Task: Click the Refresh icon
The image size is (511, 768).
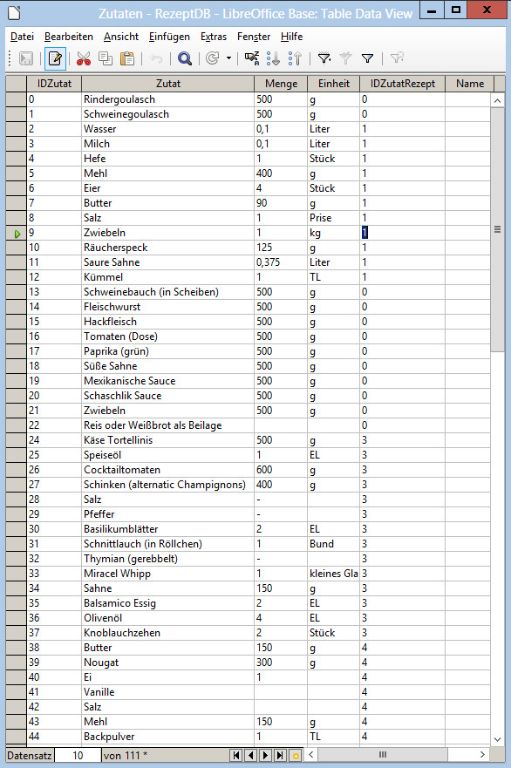Action: click(213, 59)
